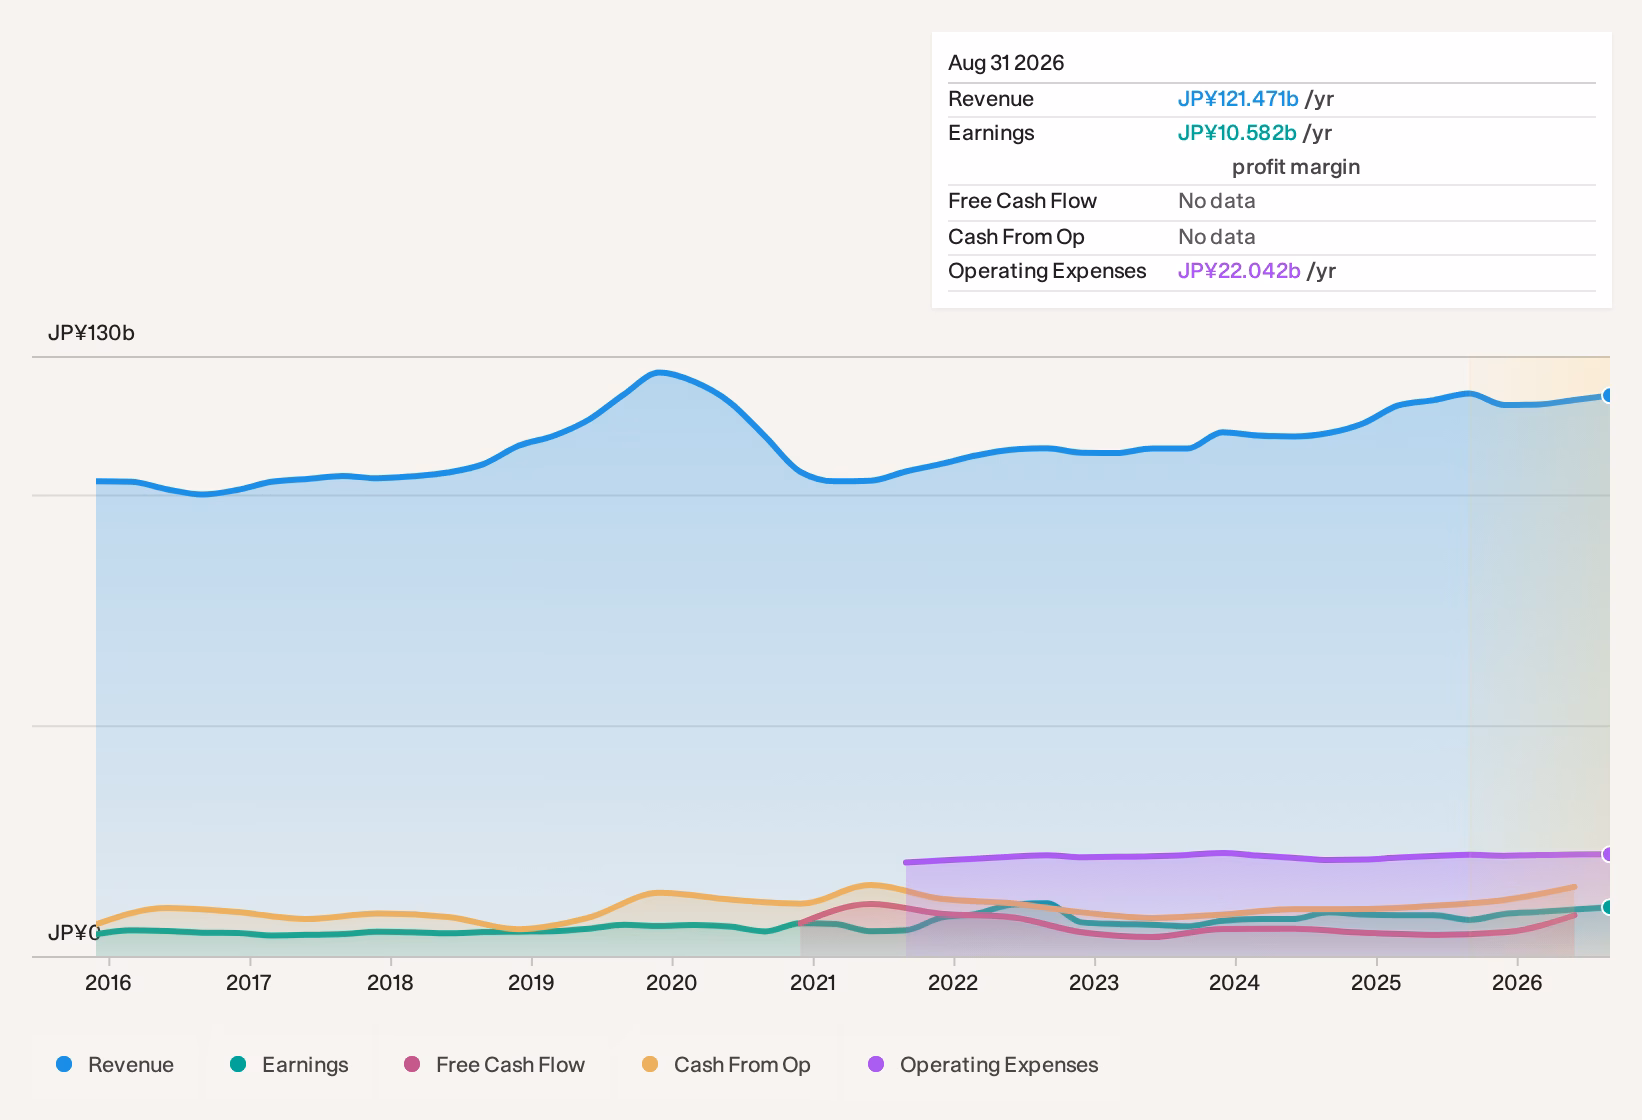
Task: Click the Revenue row label in tooltip
Action: pyautogui.click(x=991, y=99)
